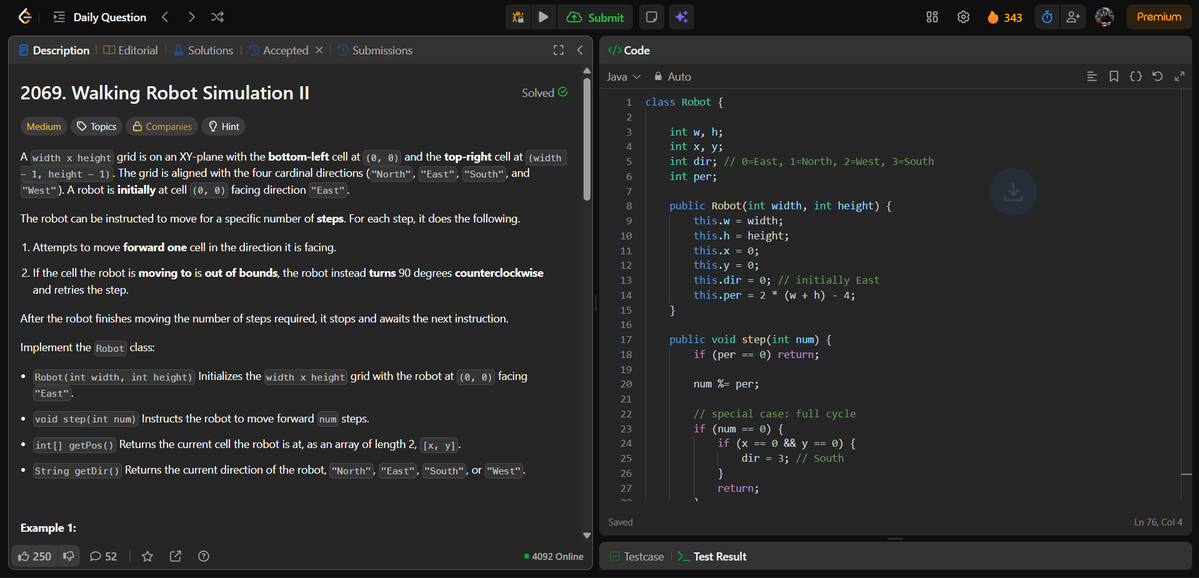This screenshot has width=1199, height=578.
Task: Run the code with play button
Action: 543,17
